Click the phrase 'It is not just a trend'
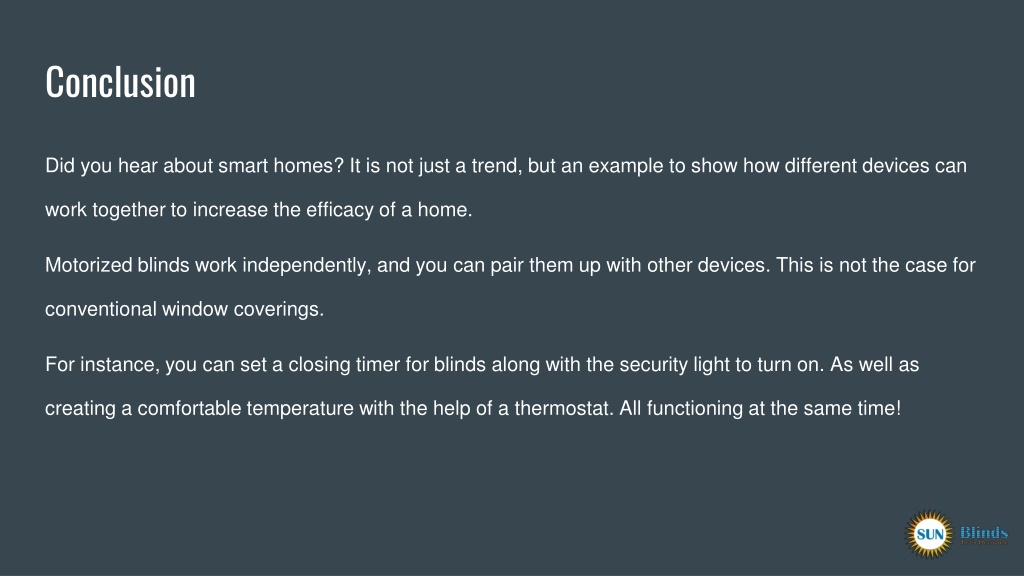 [x=436, y=166]
